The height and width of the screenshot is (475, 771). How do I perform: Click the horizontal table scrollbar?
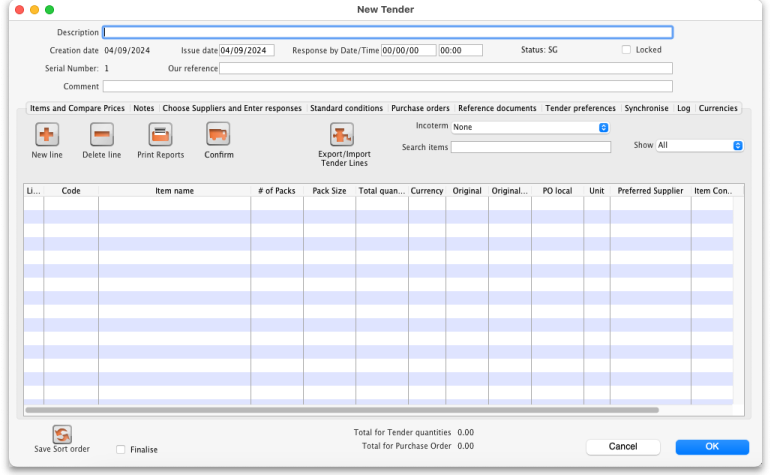tap(341, 410)
